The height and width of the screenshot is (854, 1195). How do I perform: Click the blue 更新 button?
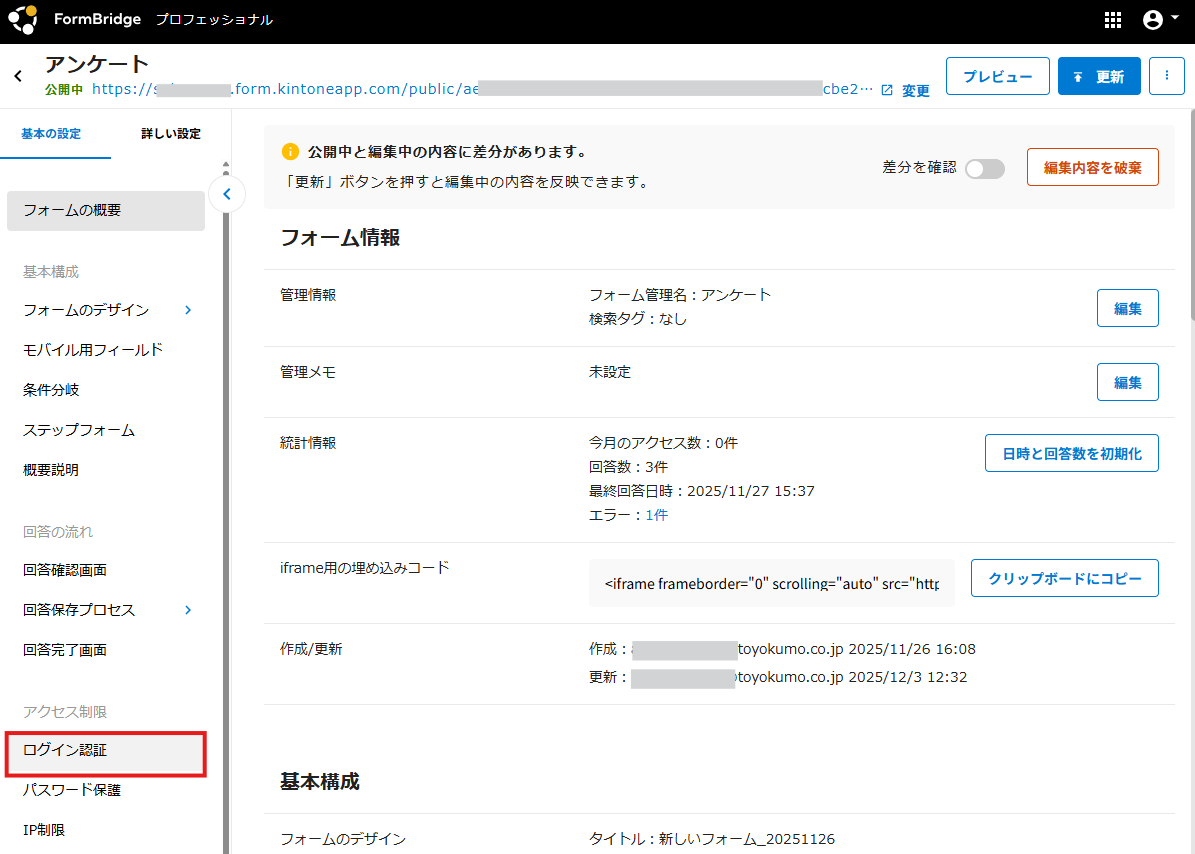[1098, 76]
